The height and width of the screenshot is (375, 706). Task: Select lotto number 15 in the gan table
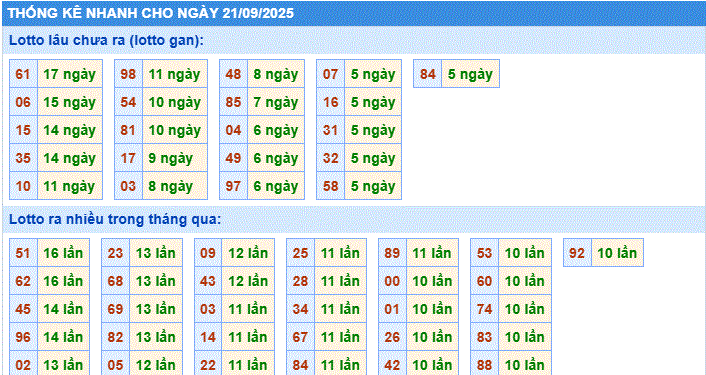[23, 130]
